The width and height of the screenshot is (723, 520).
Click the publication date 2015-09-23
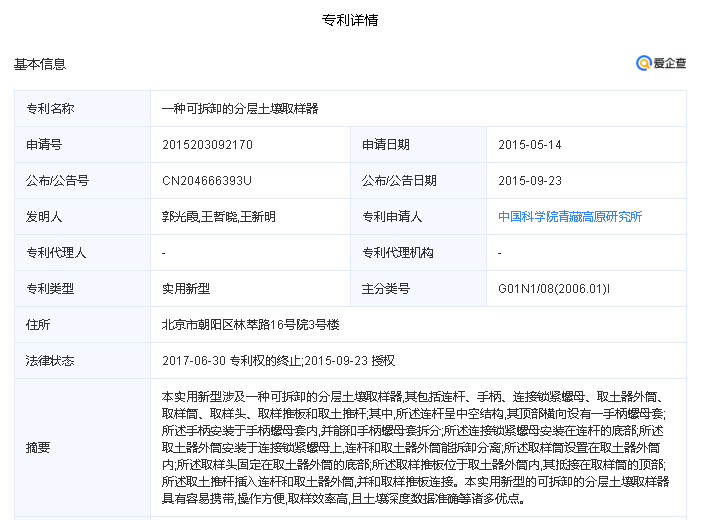point(530,181)
